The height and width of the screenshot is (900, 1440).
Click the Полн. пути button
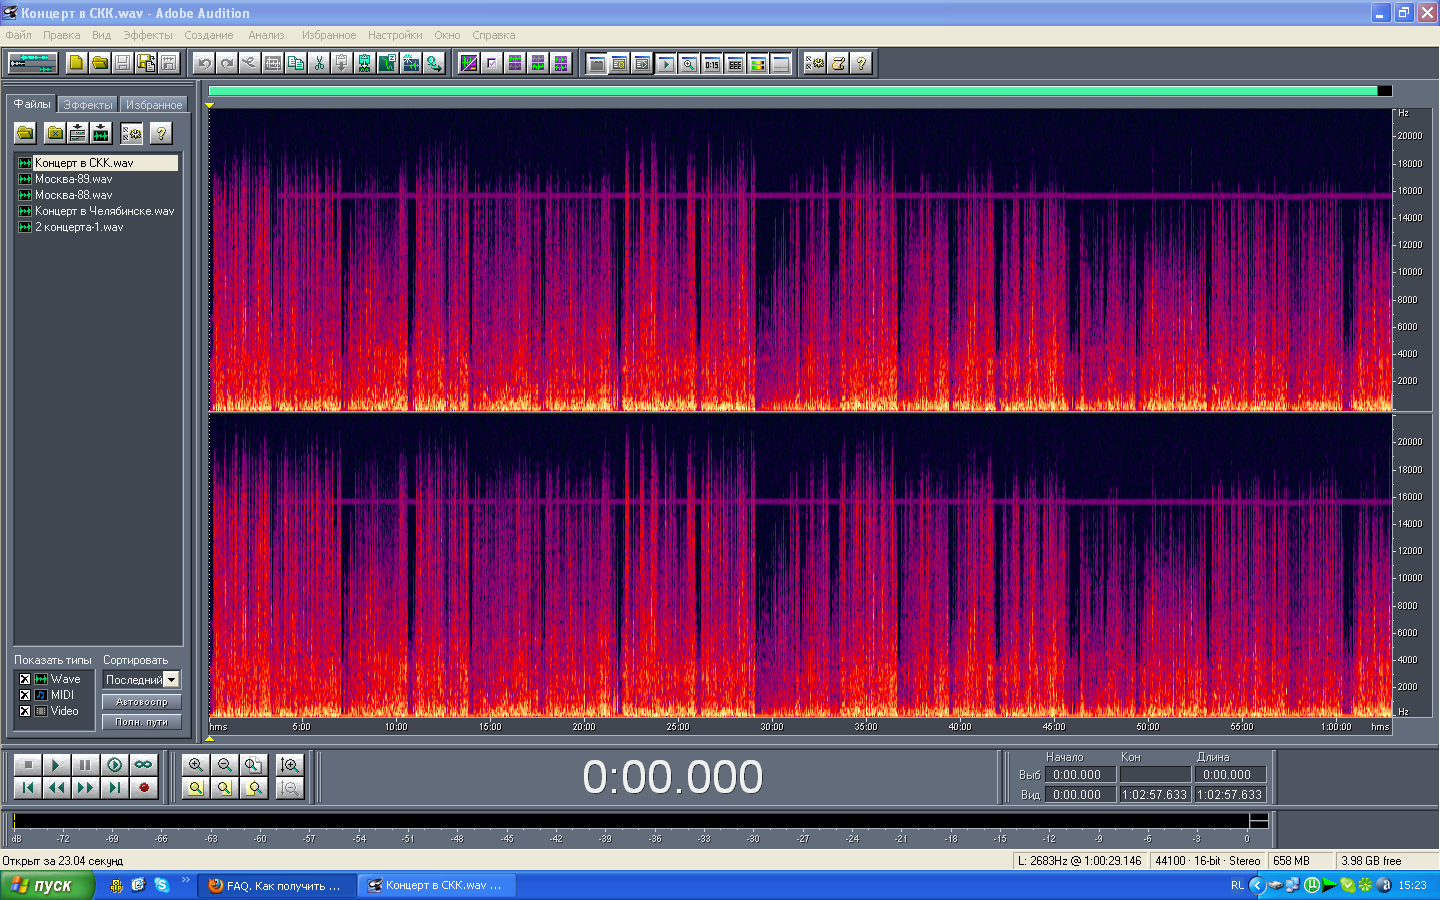point(141,722)
